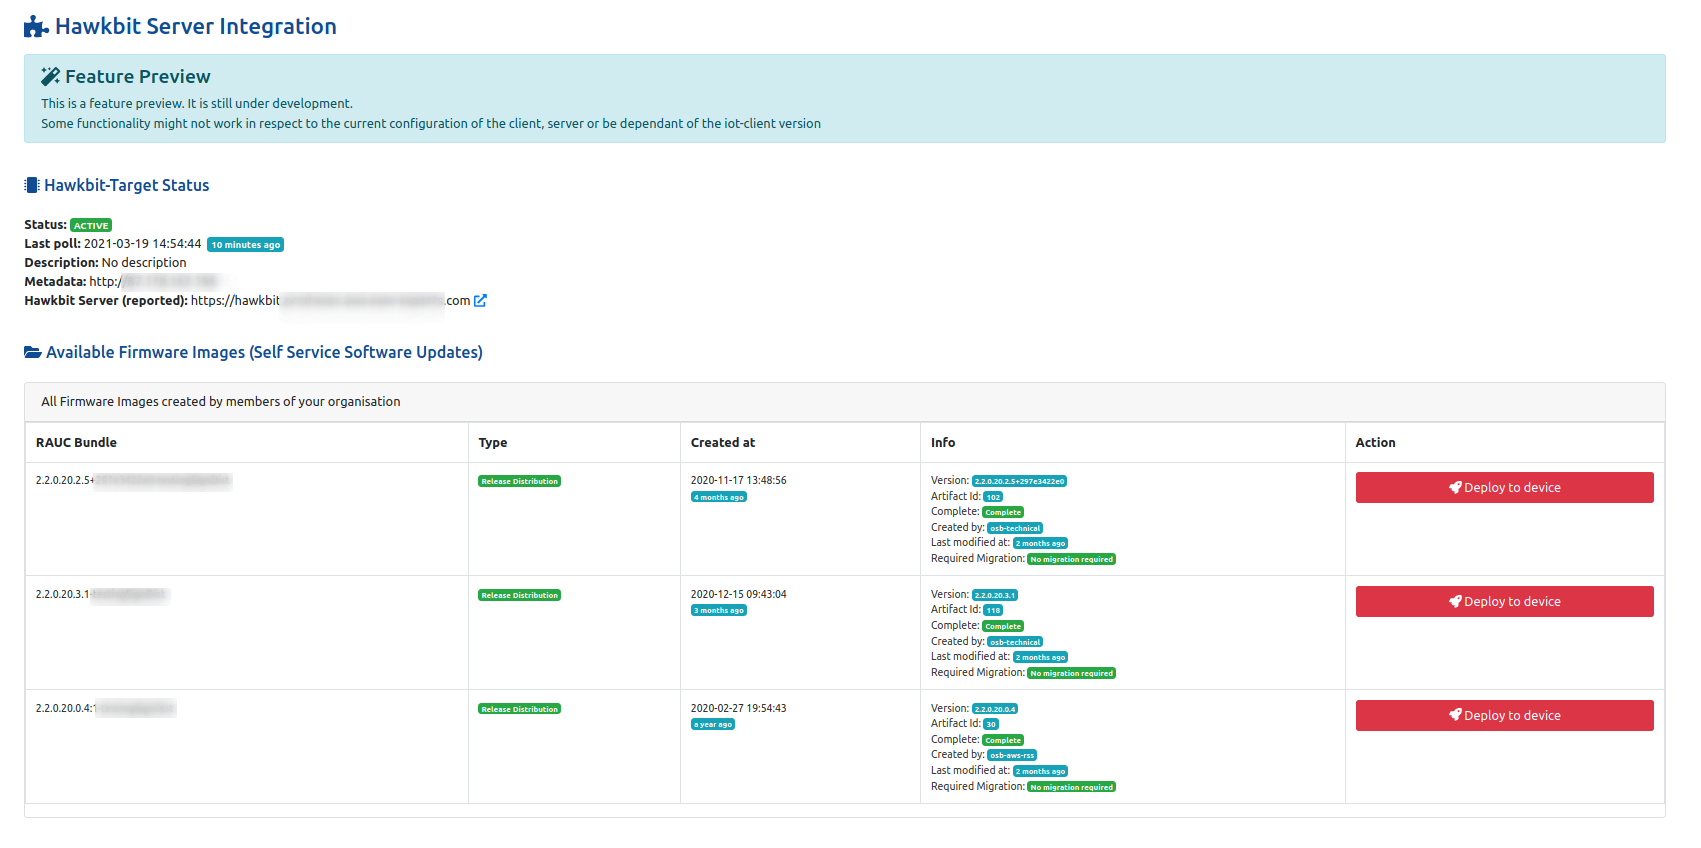Click the Release Distribution badge in the 2.2.0.20.3.1 row

click(519, 596)
